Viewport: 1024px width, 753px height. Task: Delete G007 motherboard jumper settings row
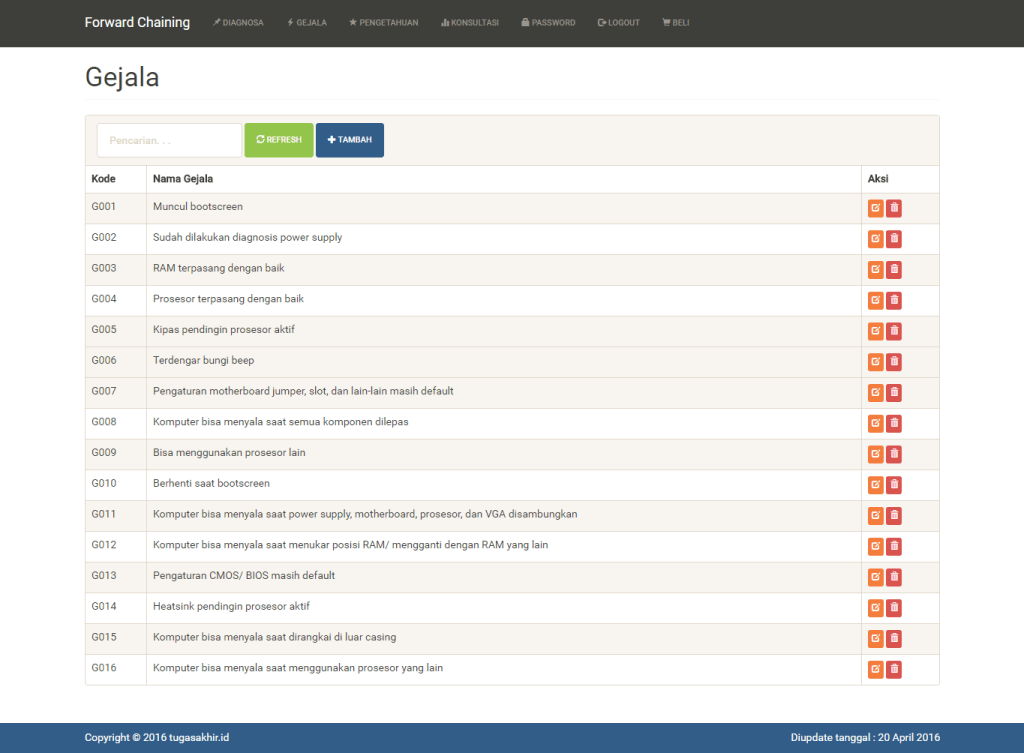pos(894,393)
